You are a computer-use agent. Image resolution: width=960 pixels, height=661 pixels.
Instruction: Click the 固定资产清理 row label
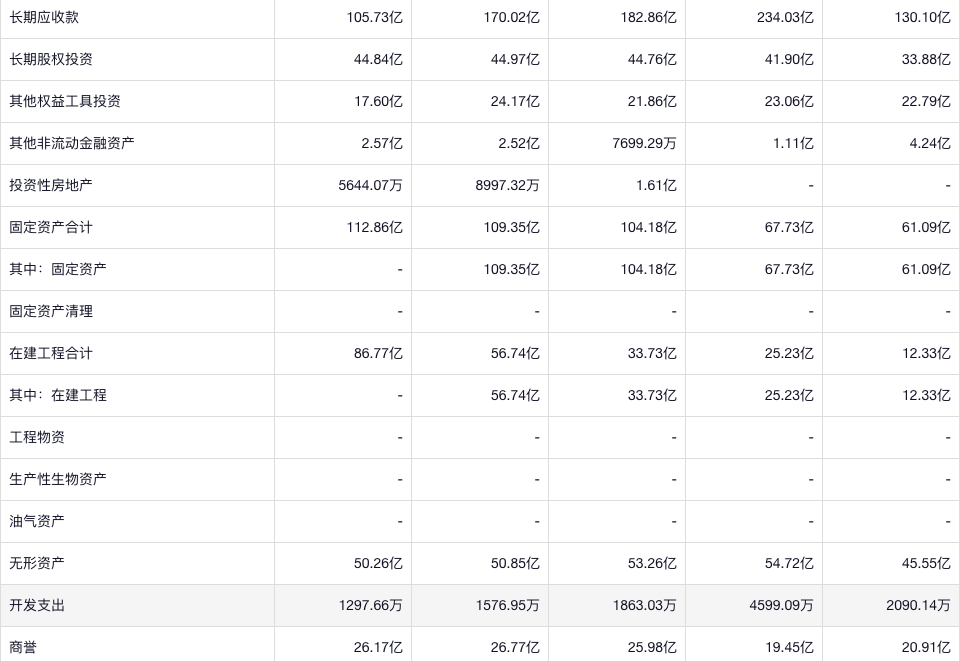click(x=51, y=311)
